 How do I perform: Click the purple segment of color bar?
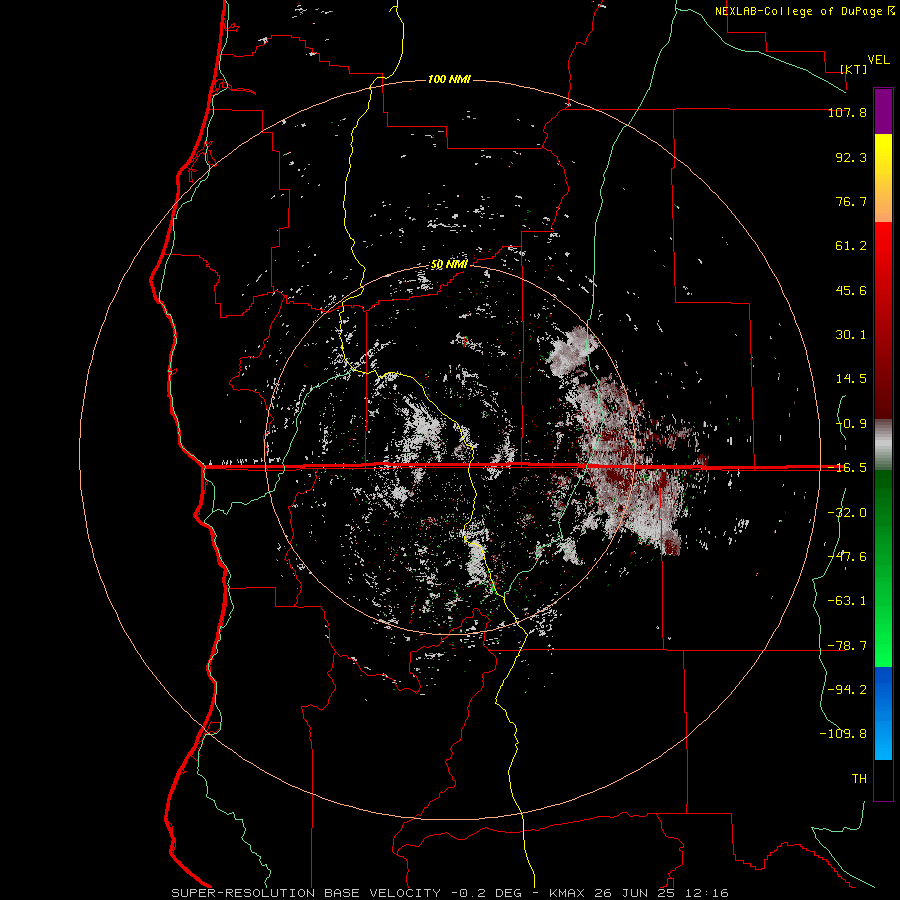click(883, 111)
